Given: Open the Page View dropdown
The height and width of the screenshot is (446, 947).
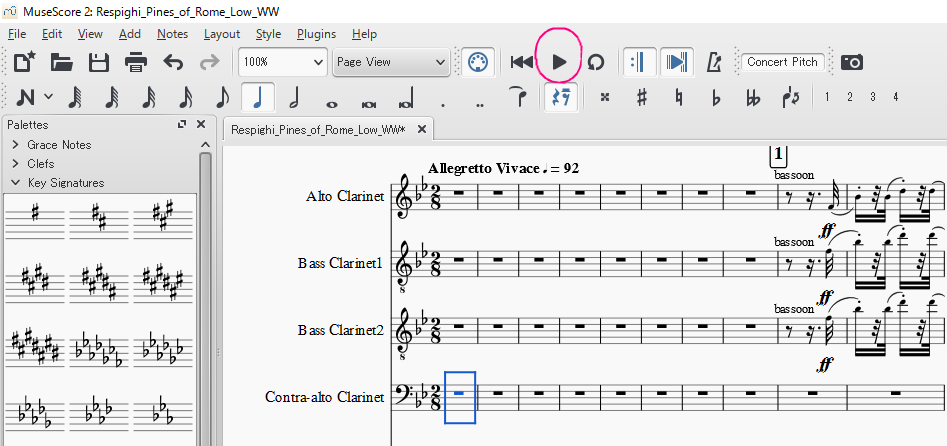Looking at the screenshot, I should pyautogui.click(x=391, y=62).
